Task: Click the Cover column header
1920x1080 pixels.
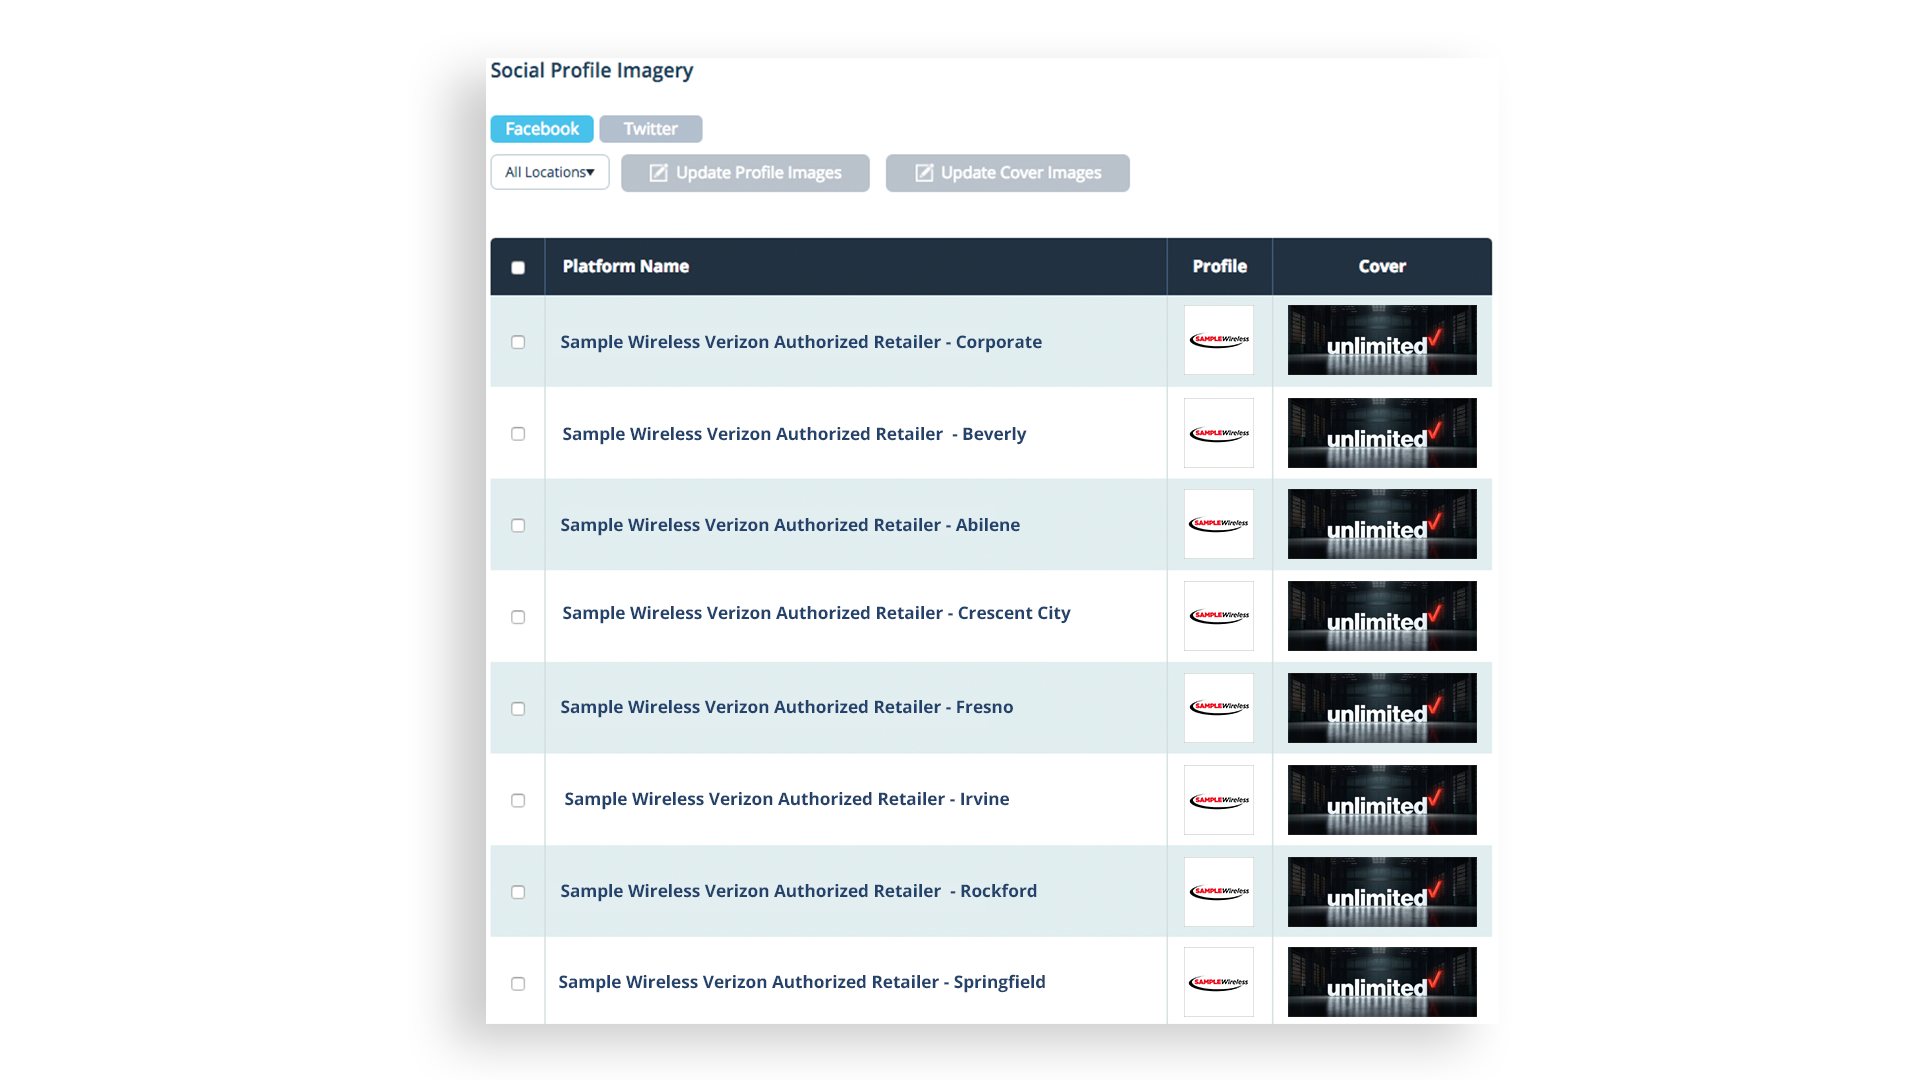Action: point(1382,266)
